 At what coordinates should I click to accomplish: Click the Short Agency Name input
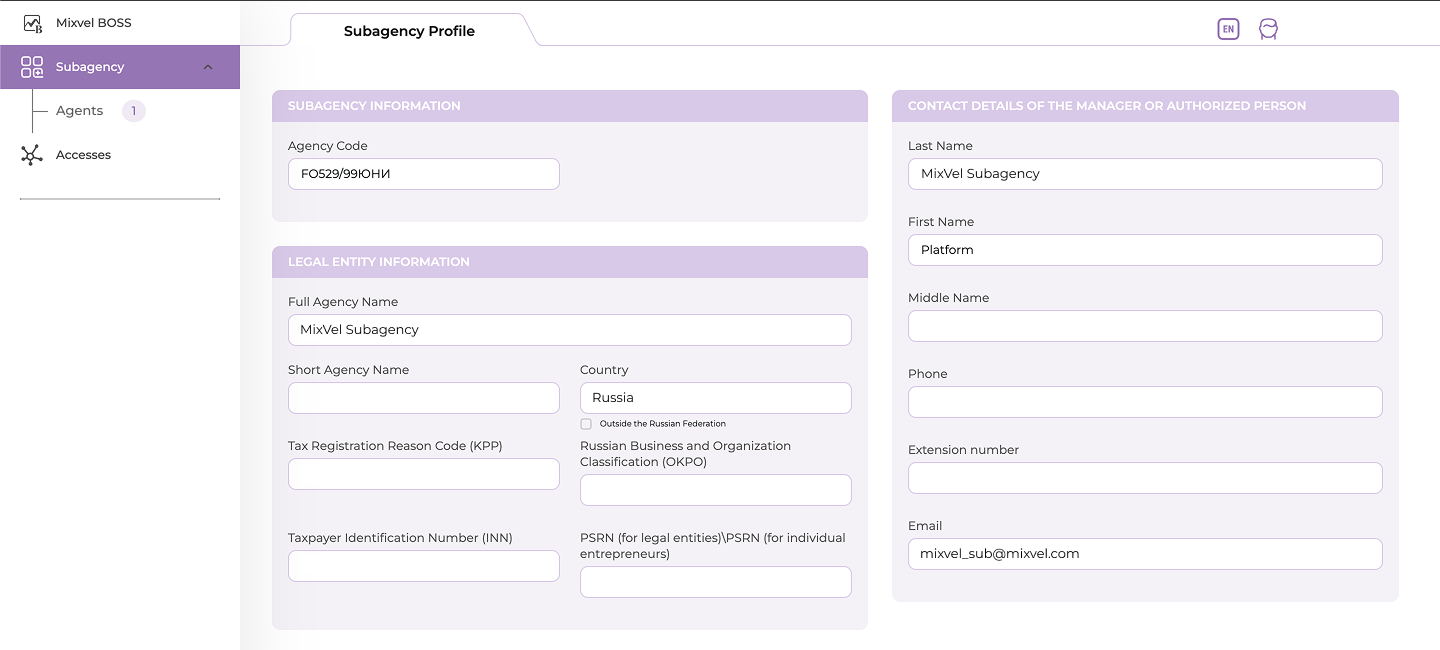coord(423,398)
